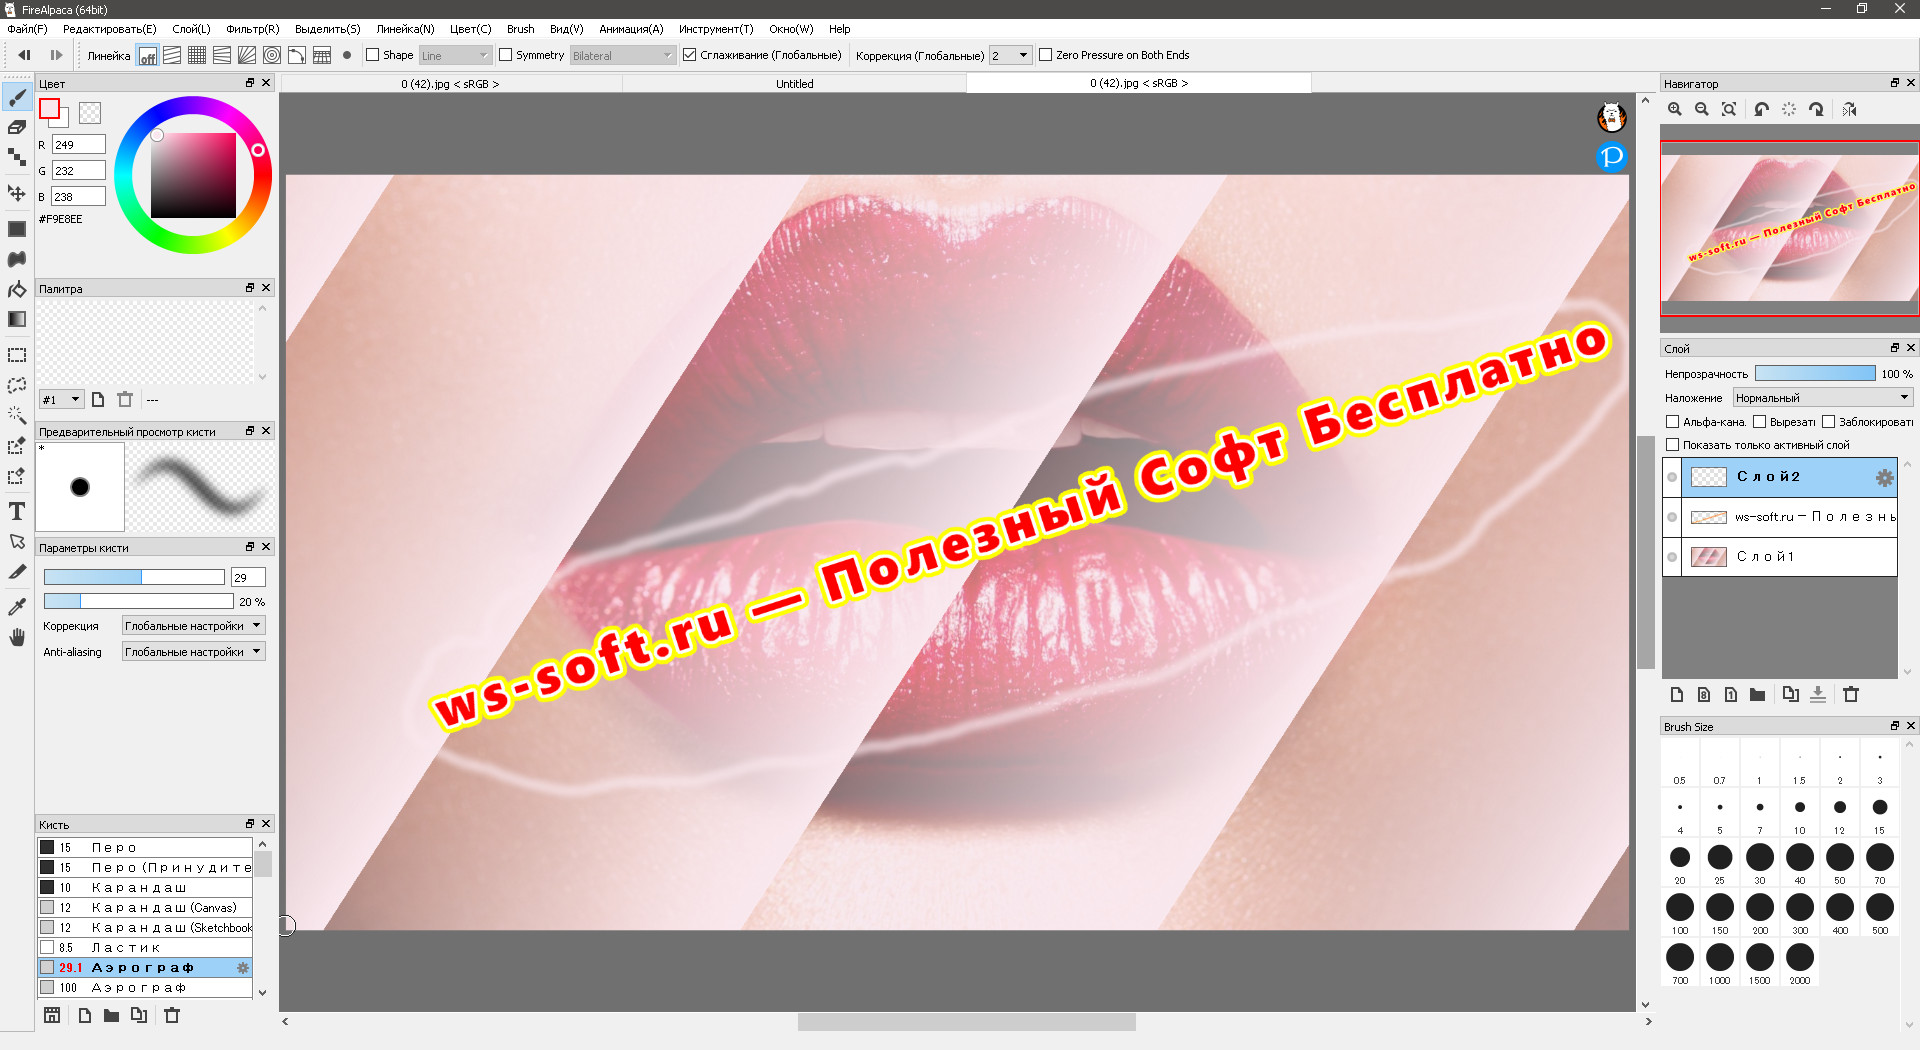
Task: Adjust the brush size slider
Action: click(x=134, y=577)
